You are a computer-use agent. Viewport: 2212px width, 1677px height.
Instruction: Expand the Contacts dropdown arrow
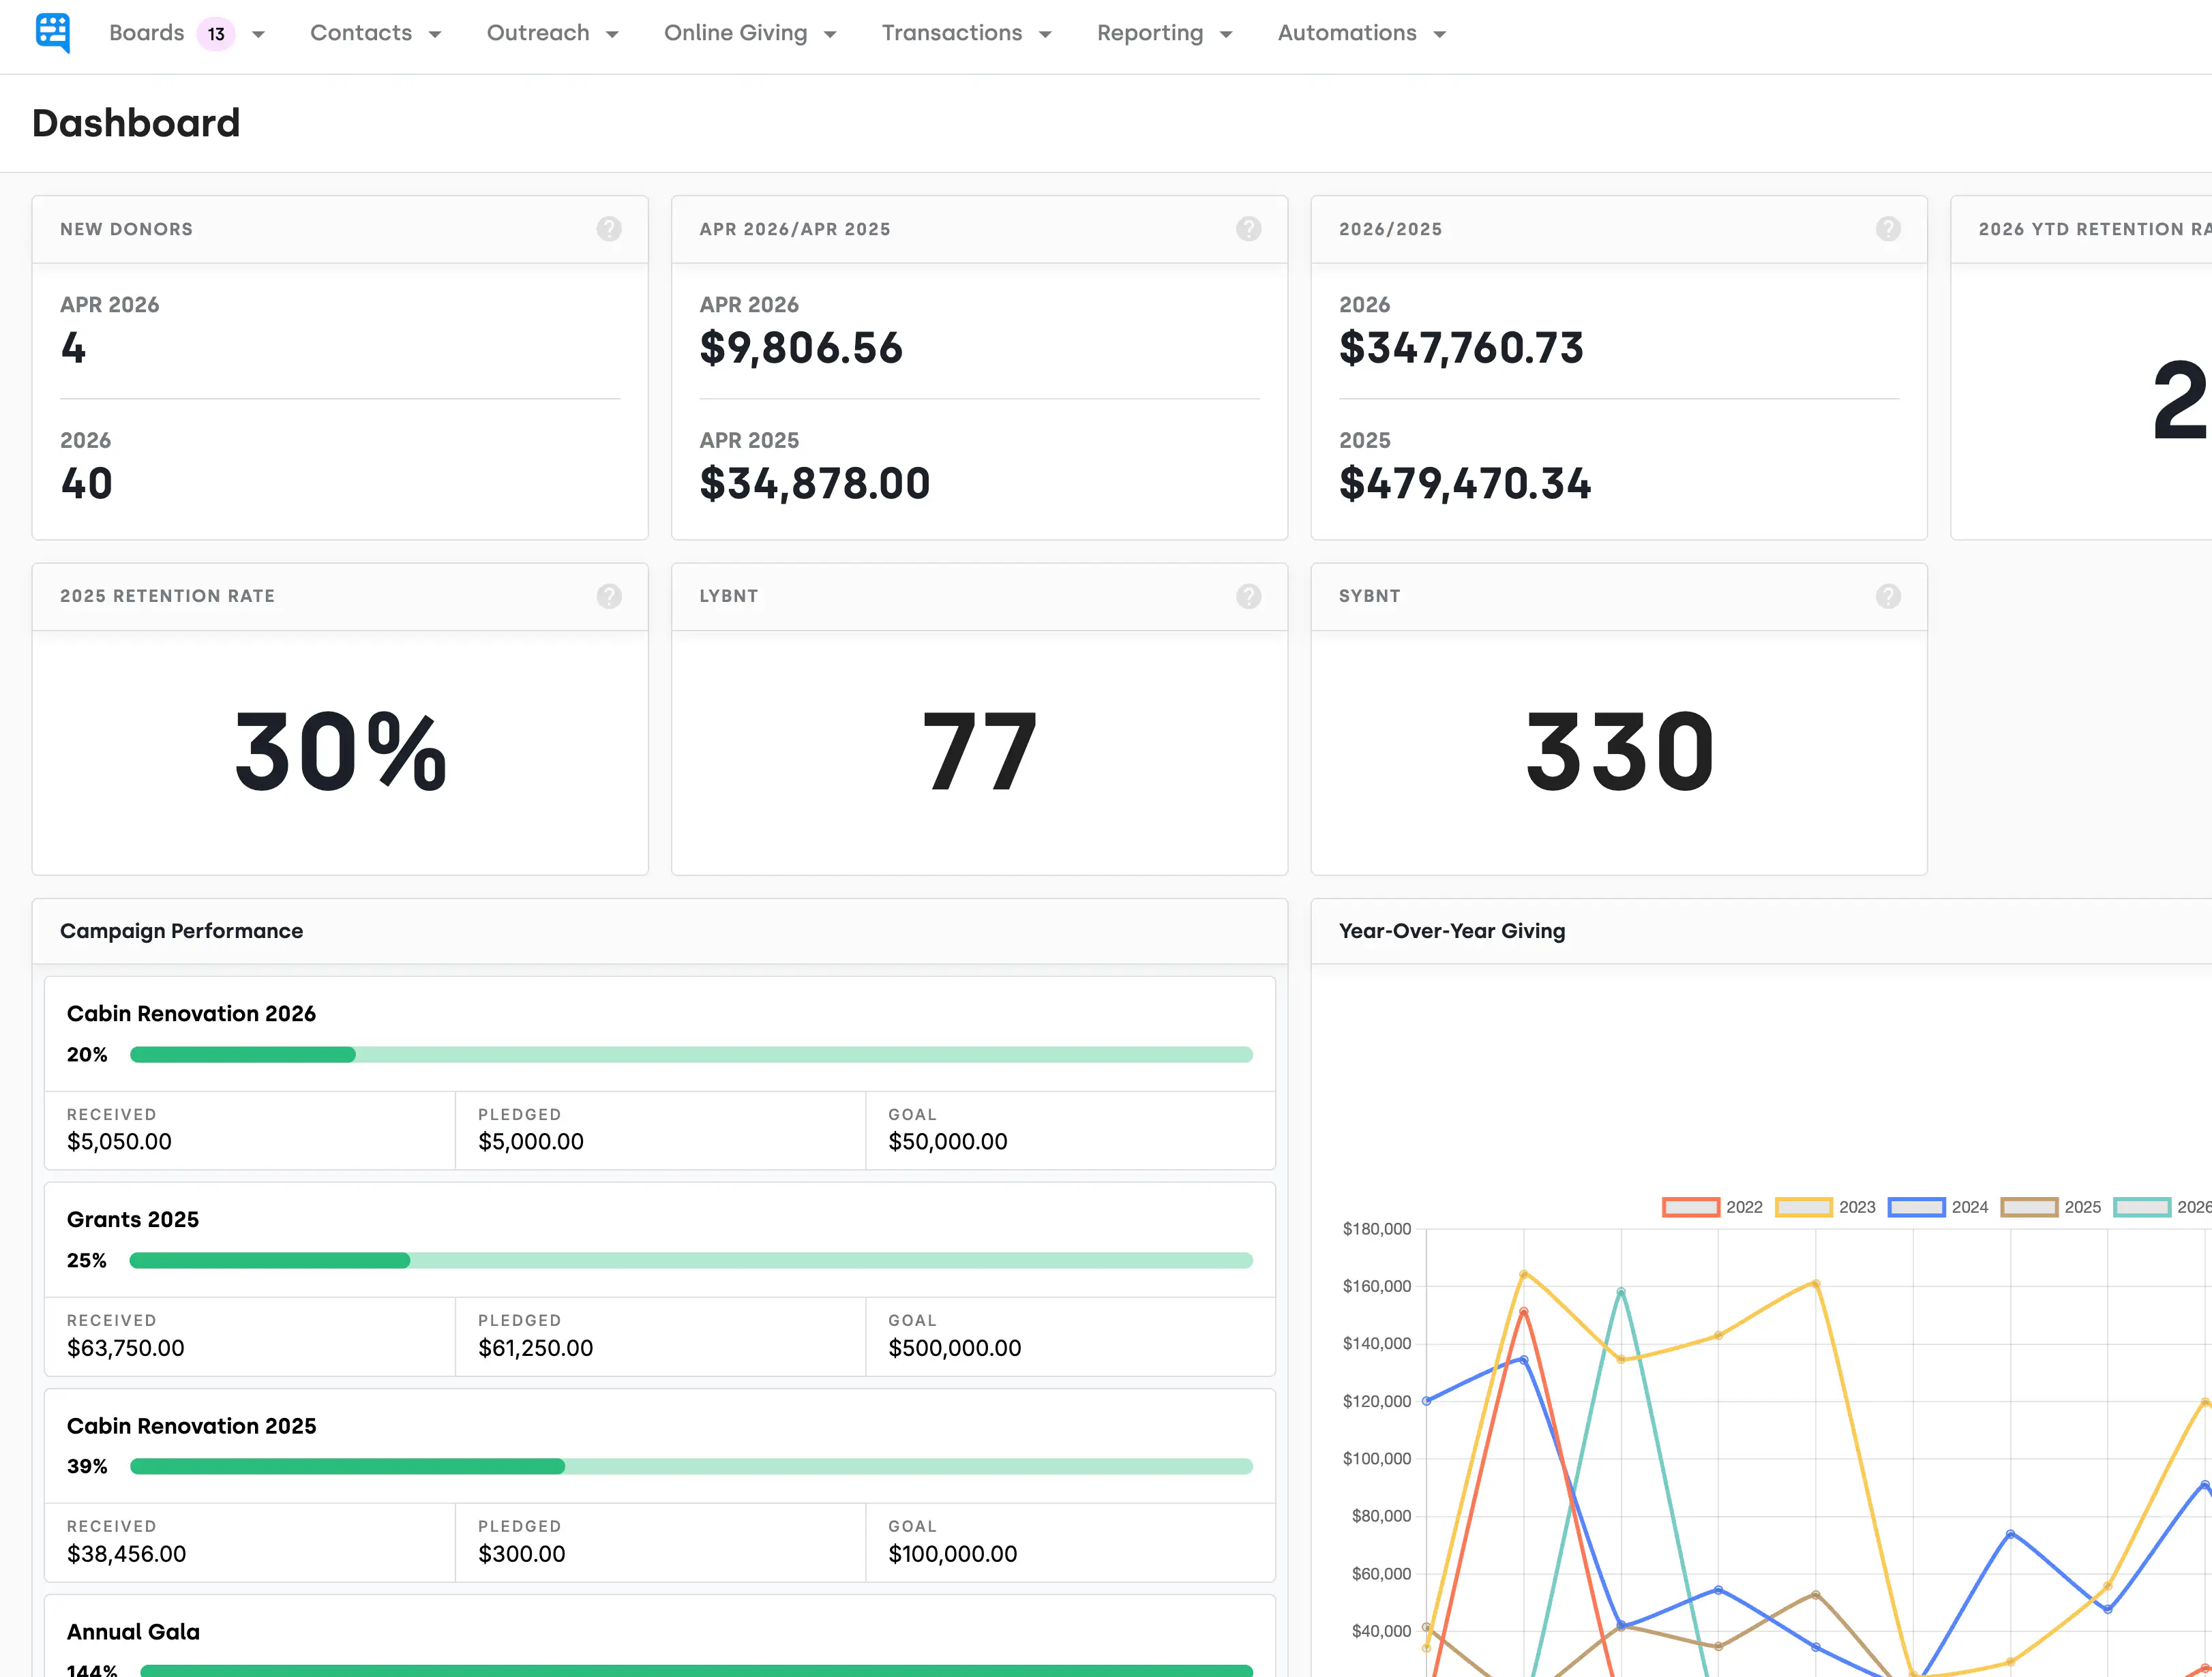click(435, 34)
